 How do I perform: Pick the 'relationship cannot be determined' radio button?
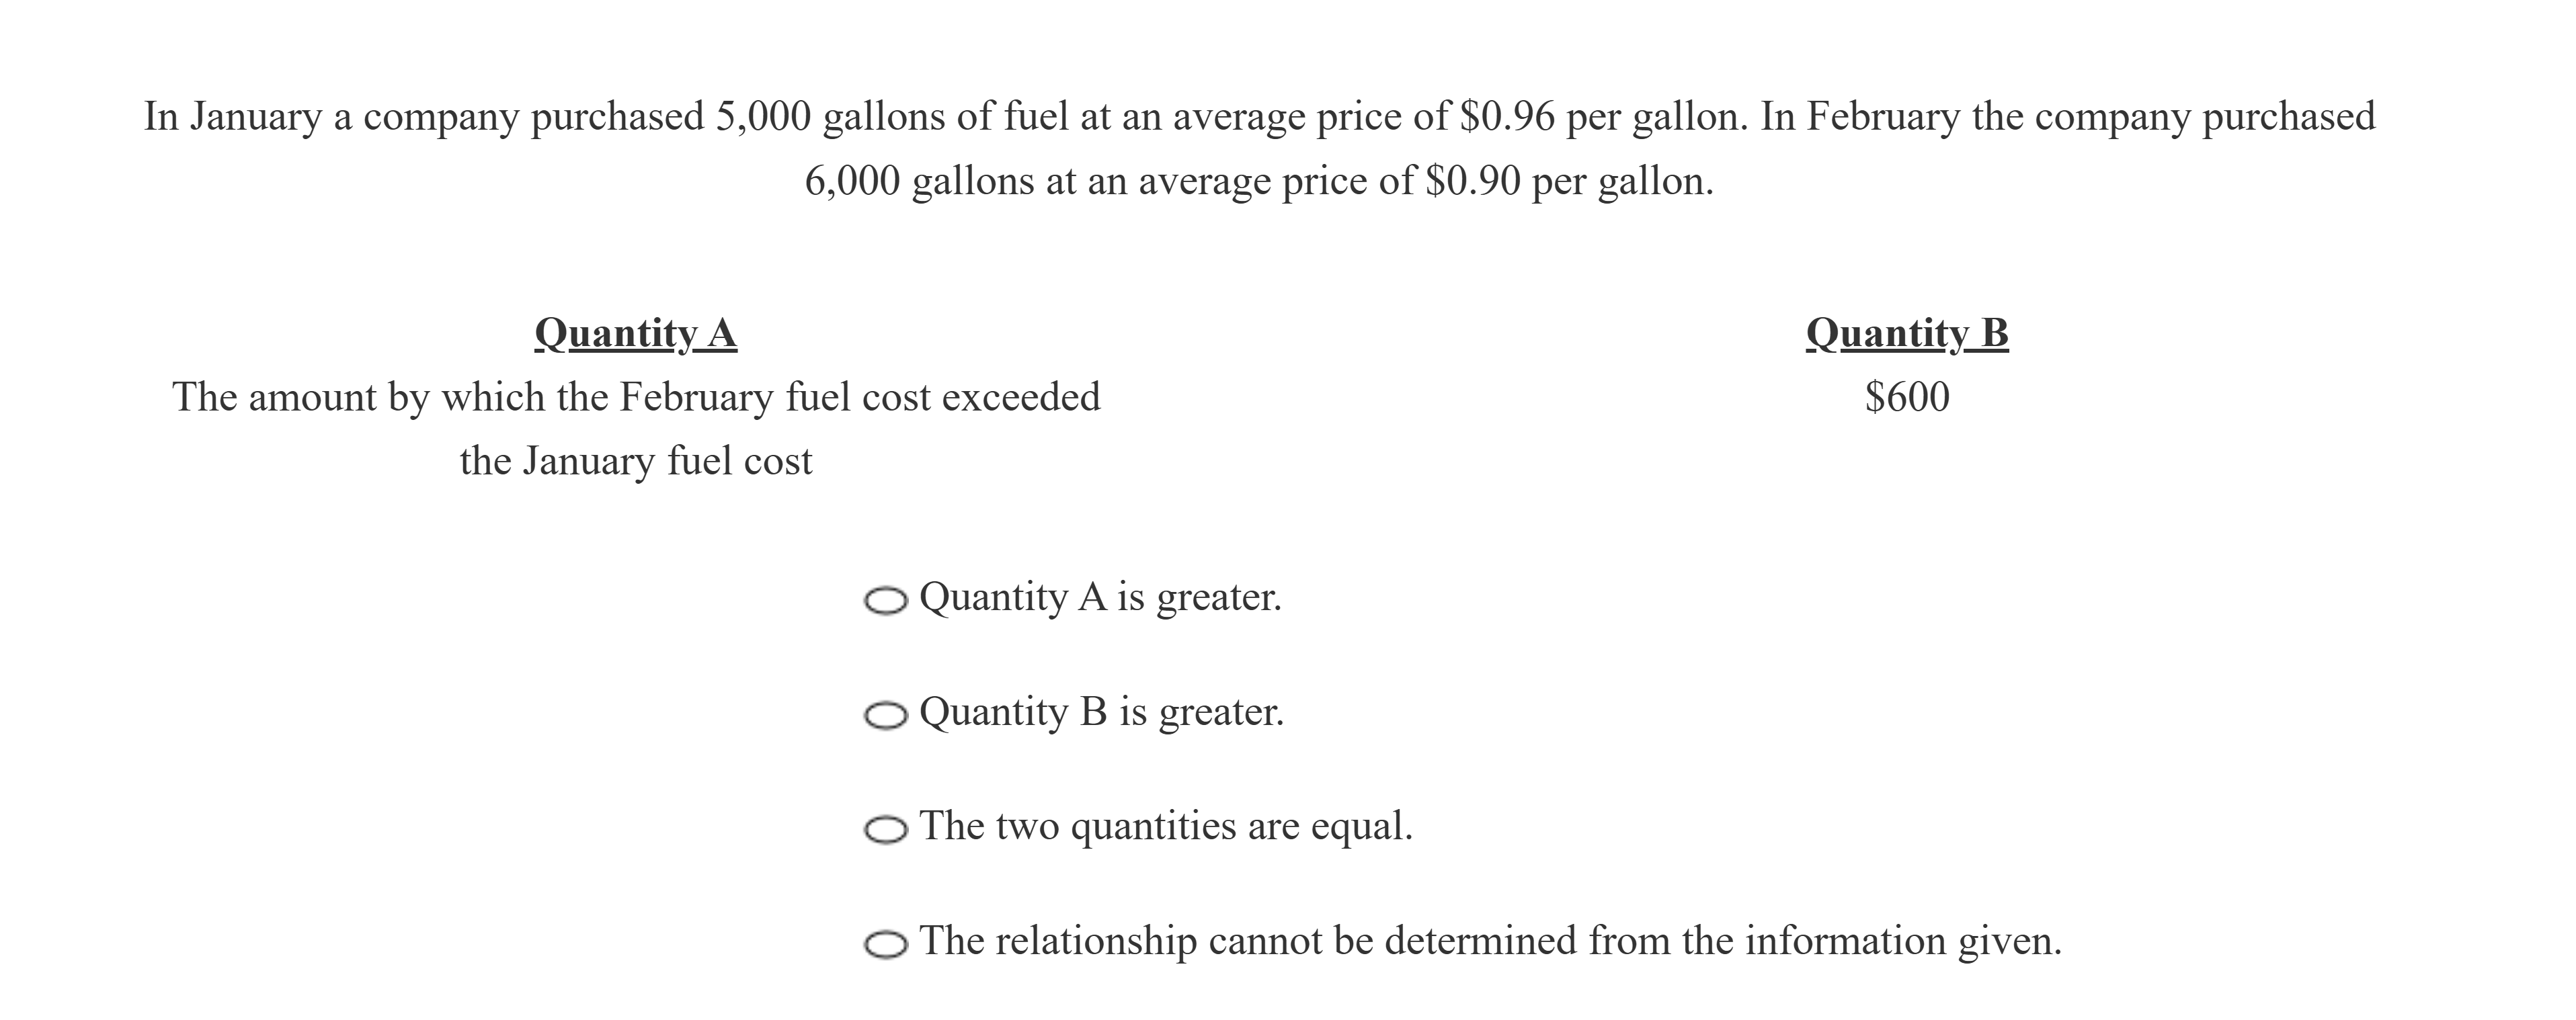pos(885,945)
